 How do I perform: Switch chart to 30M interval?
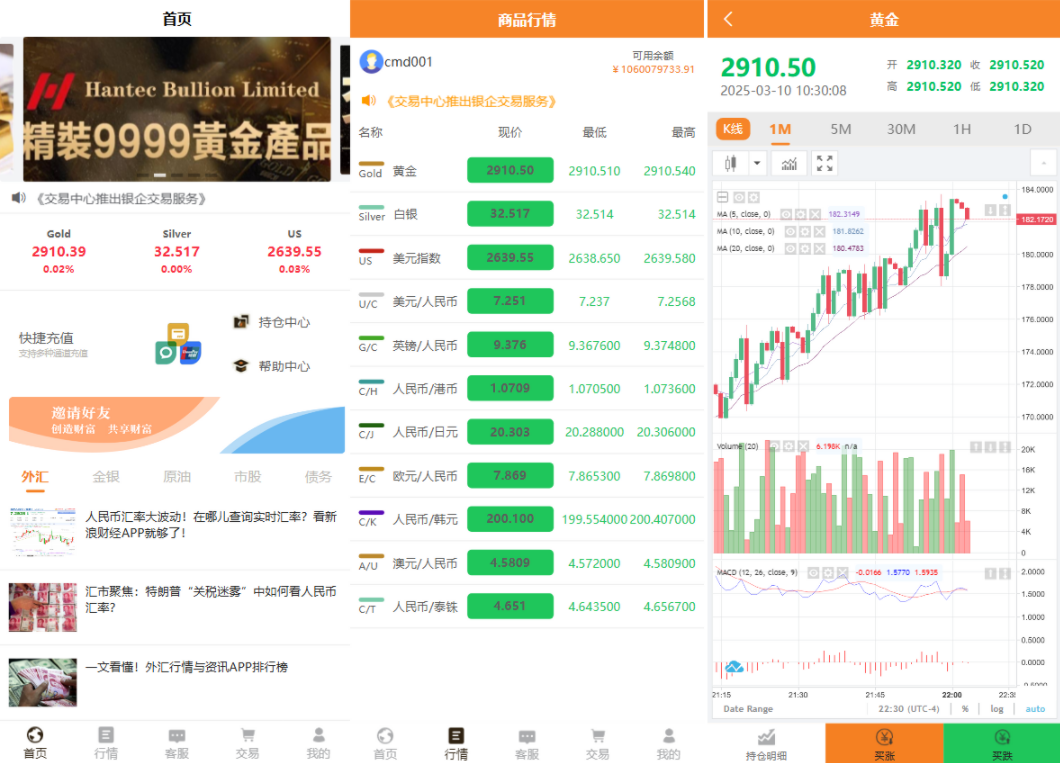(x=901, y=129)
